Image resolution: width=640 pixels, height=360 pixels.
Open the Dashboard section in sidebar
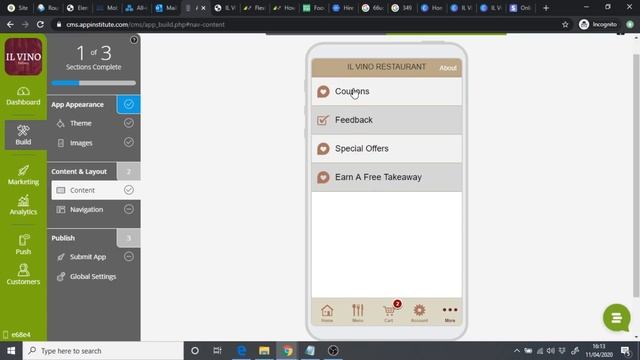23,96
